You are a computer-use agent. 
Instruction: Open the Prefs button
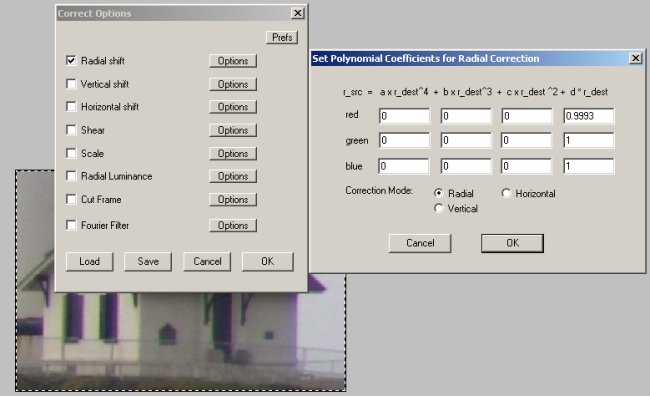pyautogui.click(x=282, y=37)
